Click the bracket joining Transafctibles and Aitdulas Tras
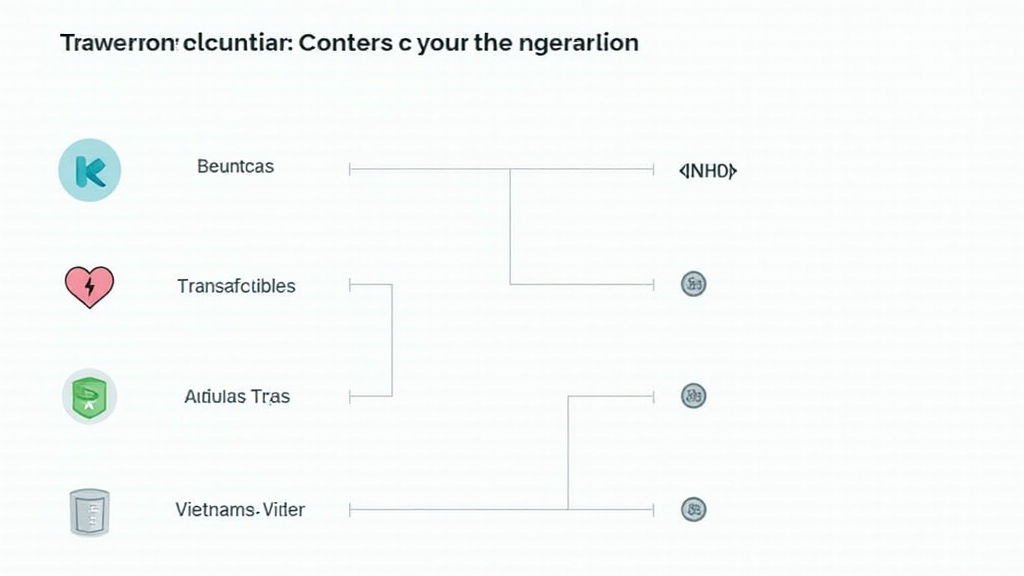The width and height of the screenshot is (1024, 576). click(392, 340)
